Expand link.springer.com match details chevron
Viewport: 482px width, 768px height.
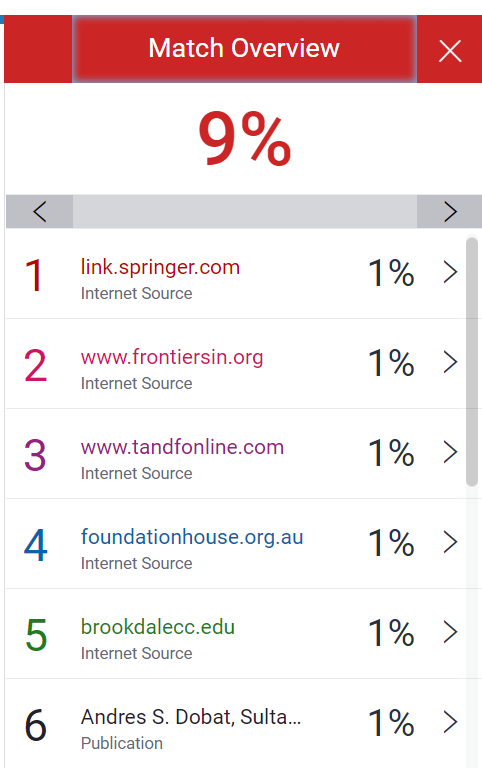click(x=450, y=272)
